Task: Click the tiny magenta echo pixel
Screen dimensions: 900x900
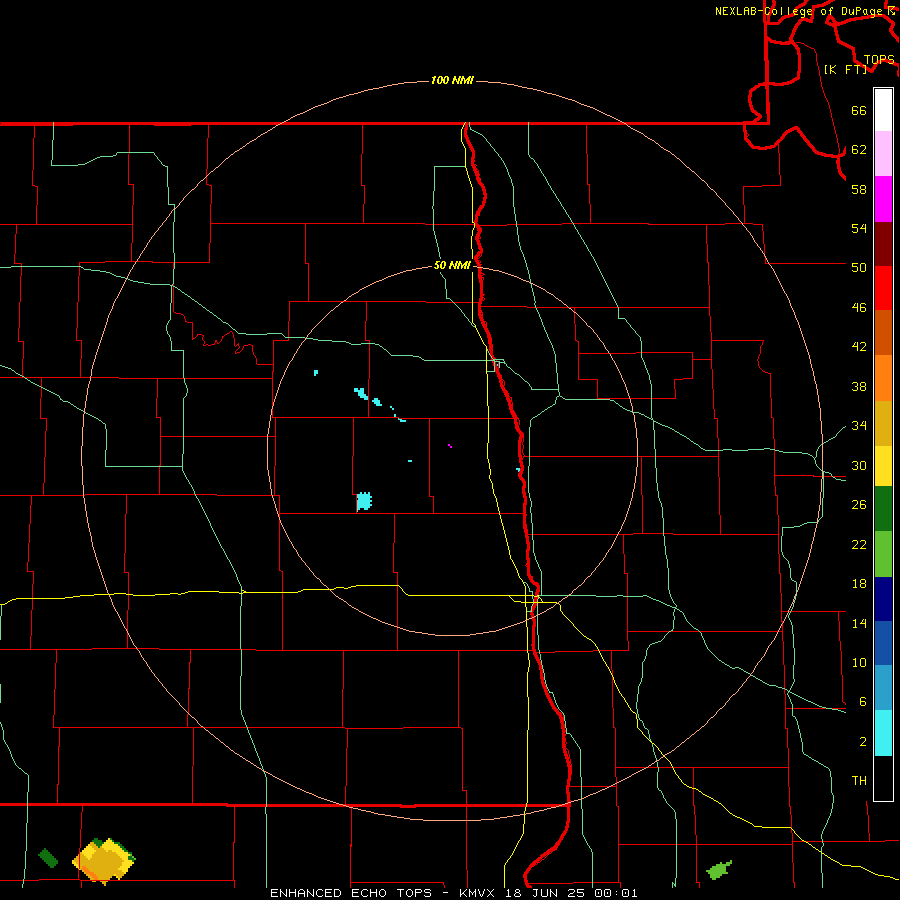Action: coord(450,445)
